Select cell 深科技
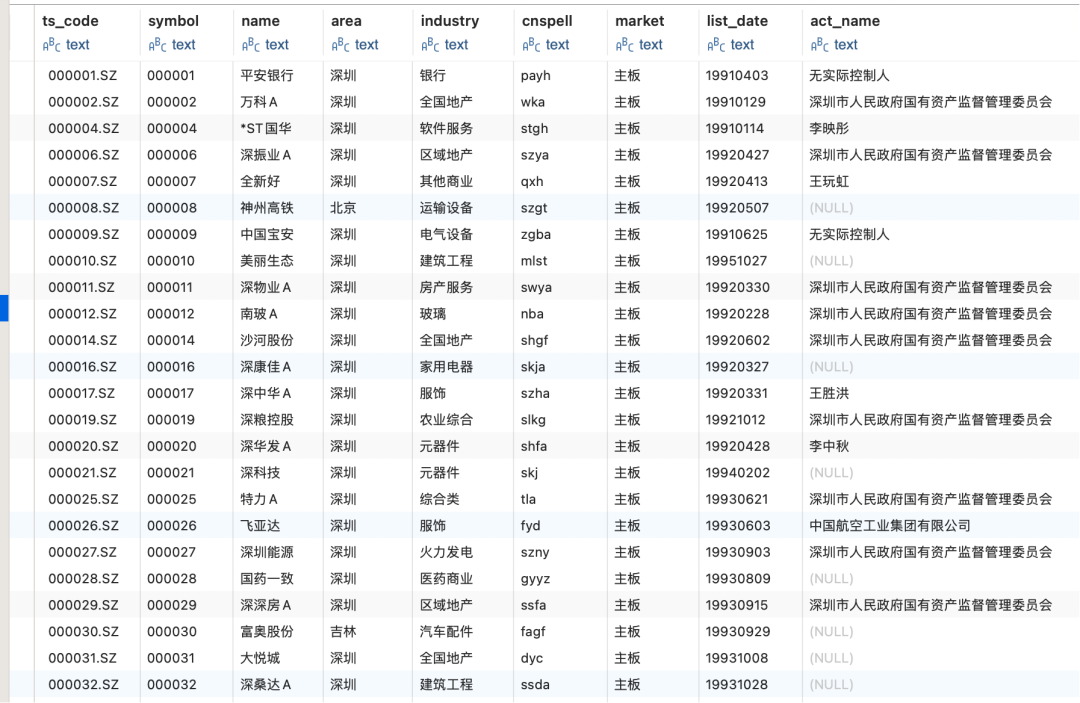 click(260, 473)
